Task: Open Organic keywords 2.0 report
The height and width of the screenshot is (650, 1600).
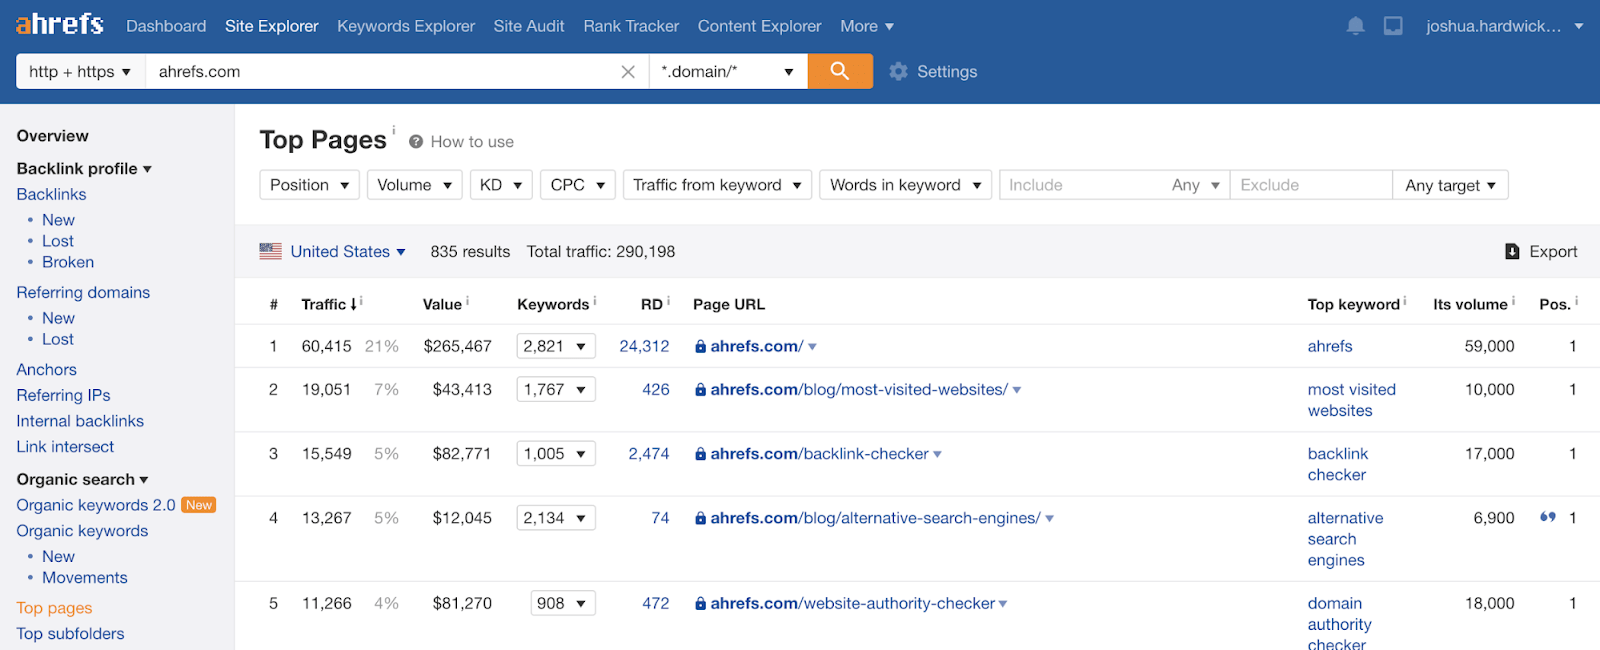Action: point(96,505)
